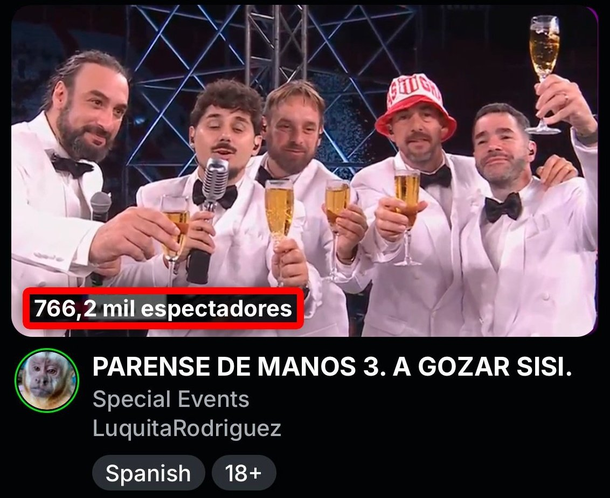Select the 18+ content tag
Viewport: 610px width, 498px height.
(x=244, y=473)
